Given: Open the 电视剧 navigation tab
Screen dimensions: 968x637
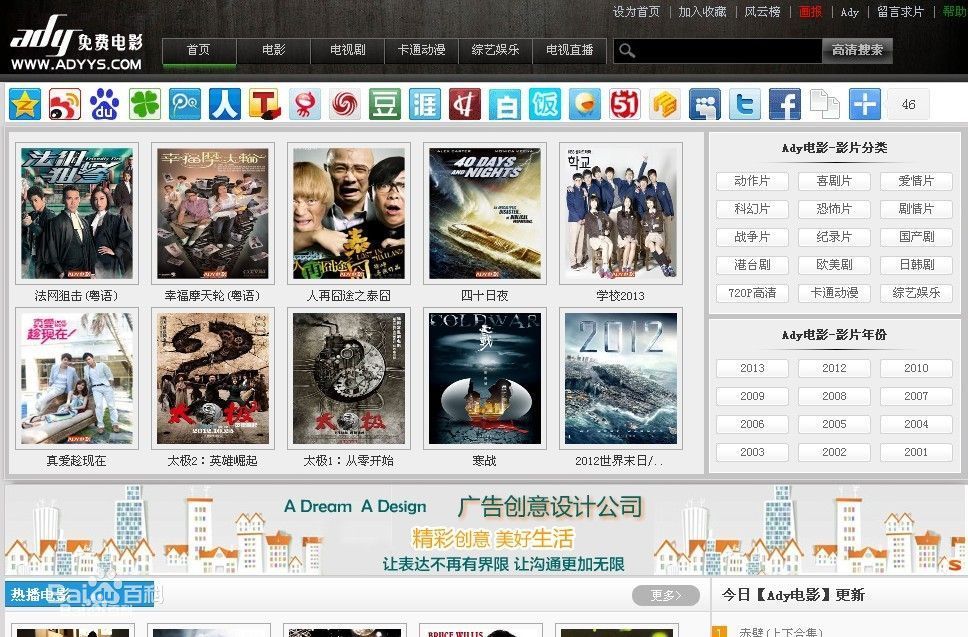Looking at the screenshot, I should [x=347, y=50].
